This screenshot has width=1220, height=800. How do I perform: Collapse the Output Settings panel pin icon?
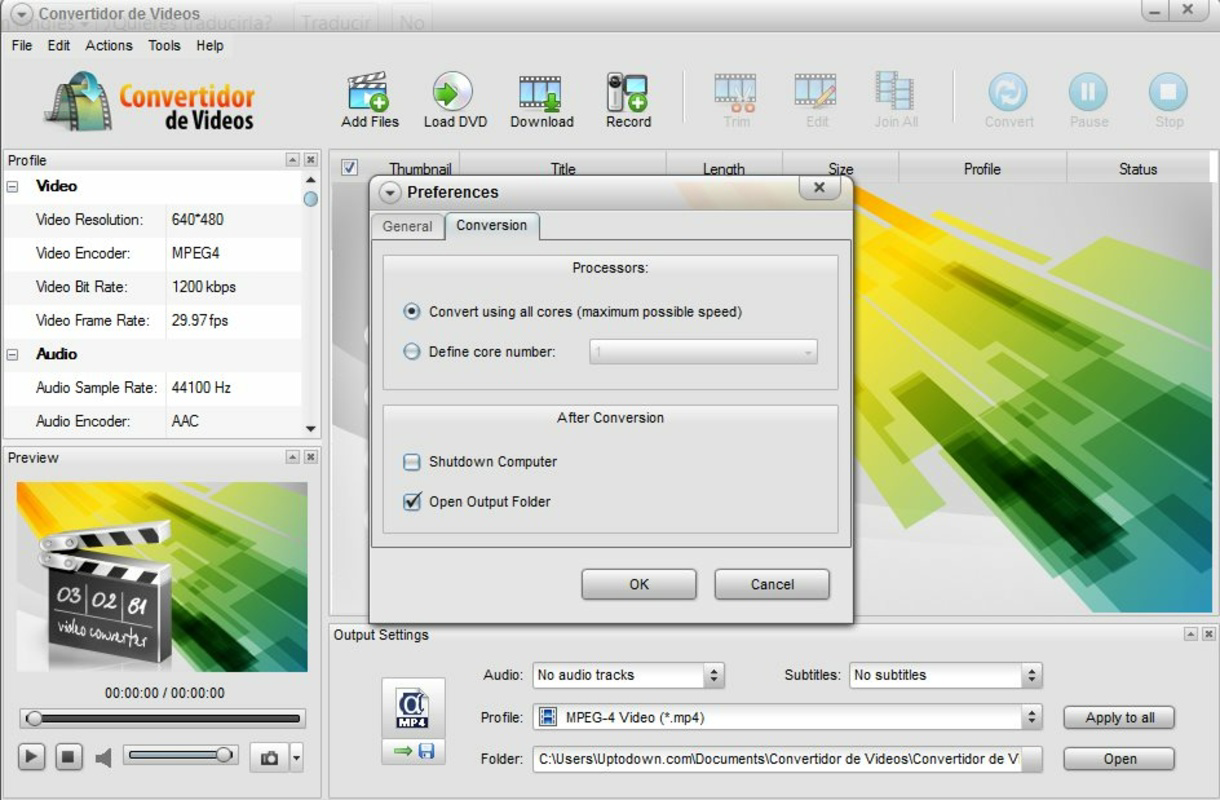[1191, 634]
